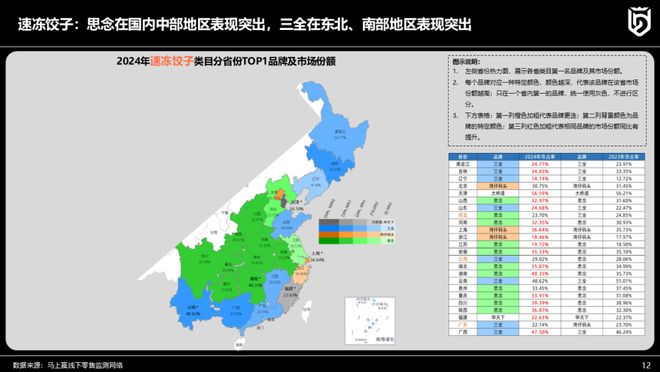
Task: Select the Jilin province on the map
Action: point(333,163)
